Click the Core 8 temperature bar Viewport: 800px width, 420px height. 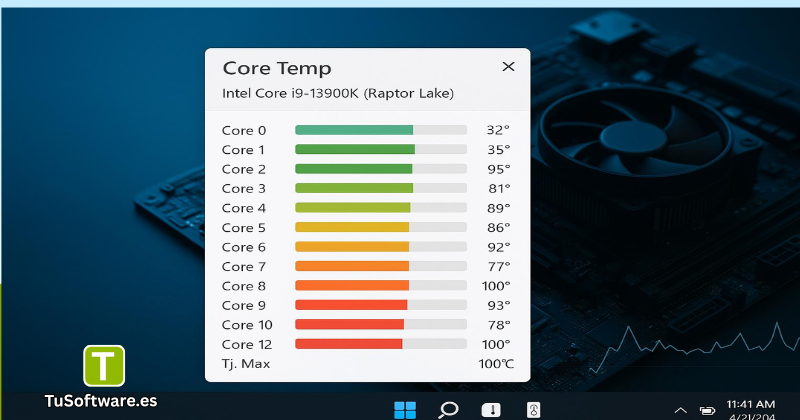click(x=381, y=285)
